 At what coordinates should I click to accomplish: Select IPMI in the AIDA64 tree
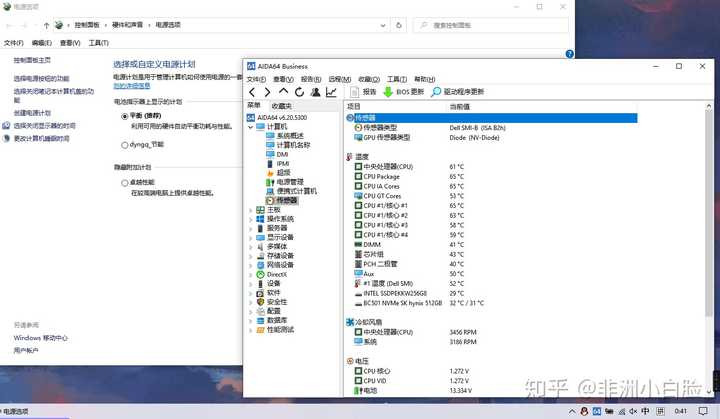coord(278,164)
